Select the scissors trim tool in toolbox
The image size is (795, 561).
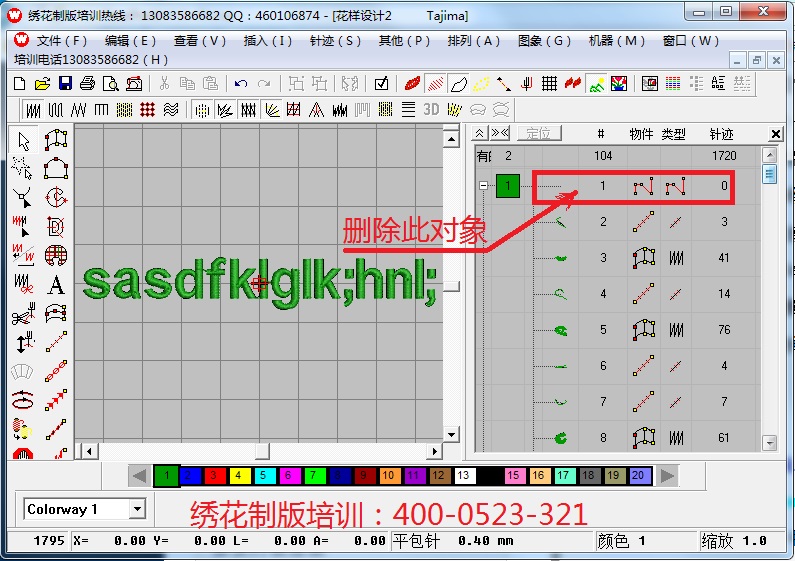[x=23, y=314]
